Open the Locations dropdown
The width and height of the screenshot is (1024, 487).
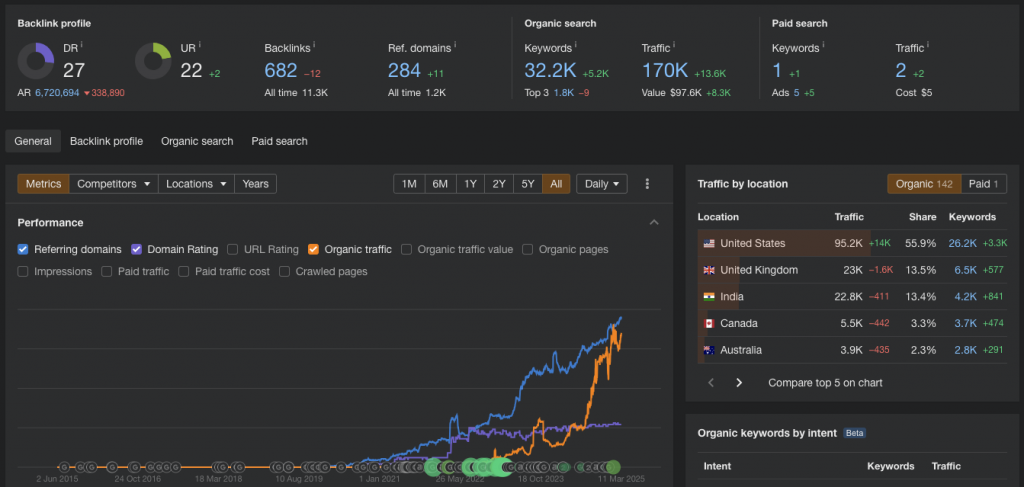(x=195, y=184)
